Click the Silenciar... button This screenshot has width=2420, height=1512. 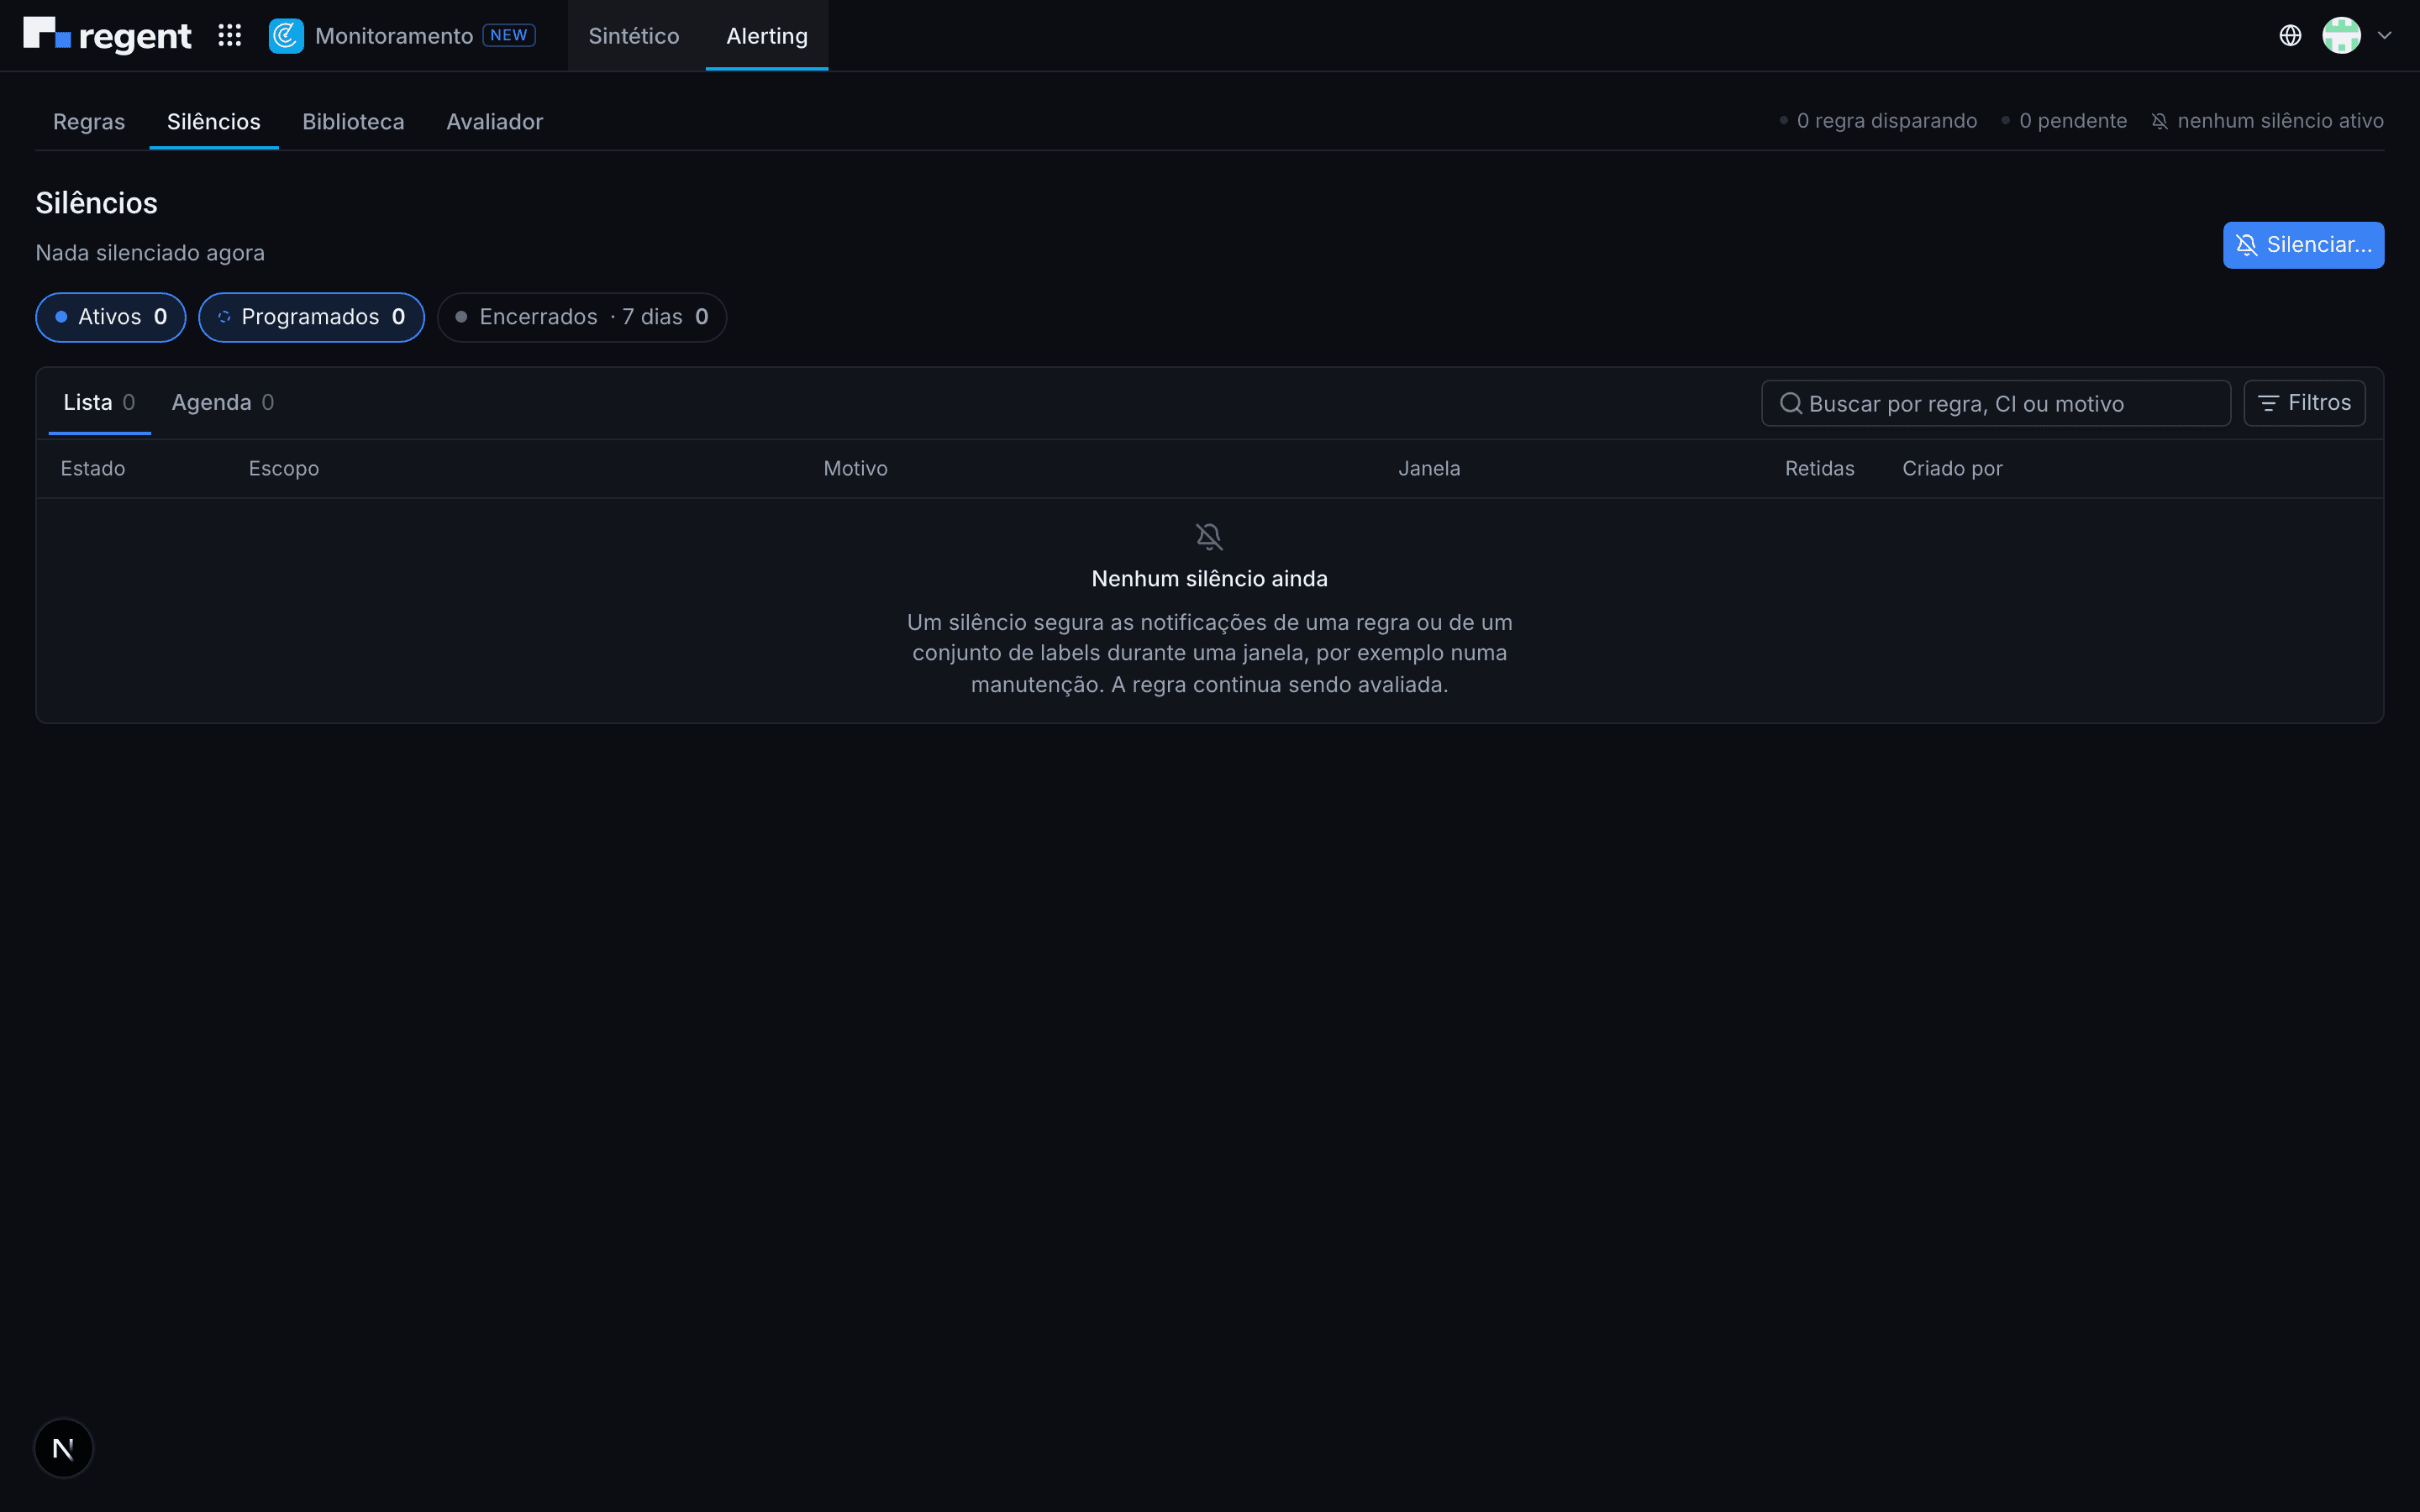click(x=2303, y=245)
